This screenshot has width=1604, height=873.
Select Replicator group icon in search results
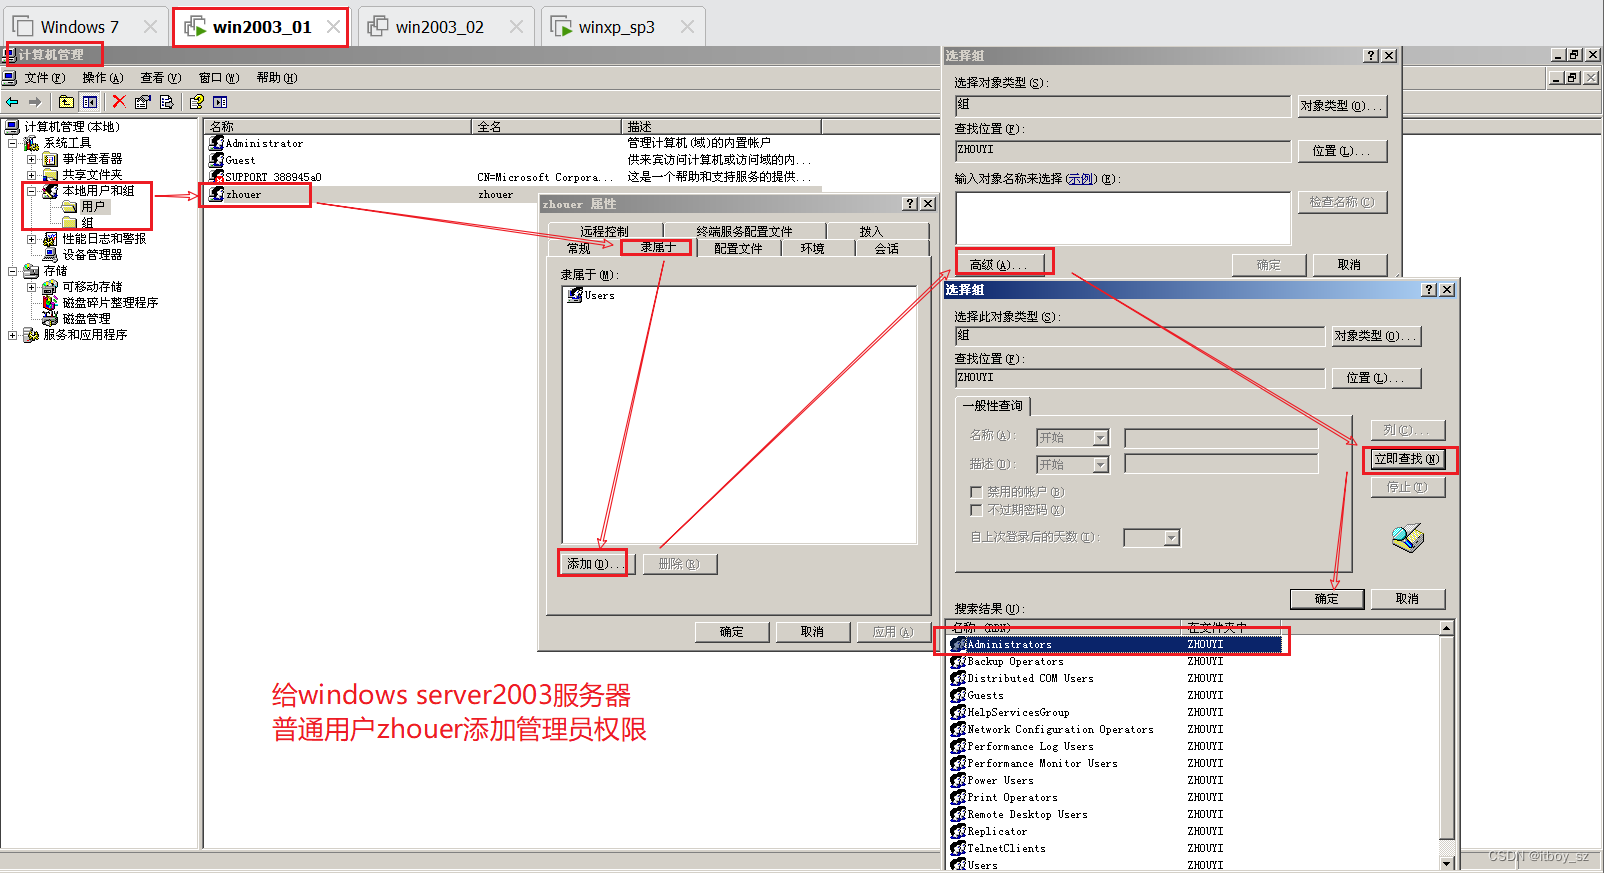click(x=958, y=831)
